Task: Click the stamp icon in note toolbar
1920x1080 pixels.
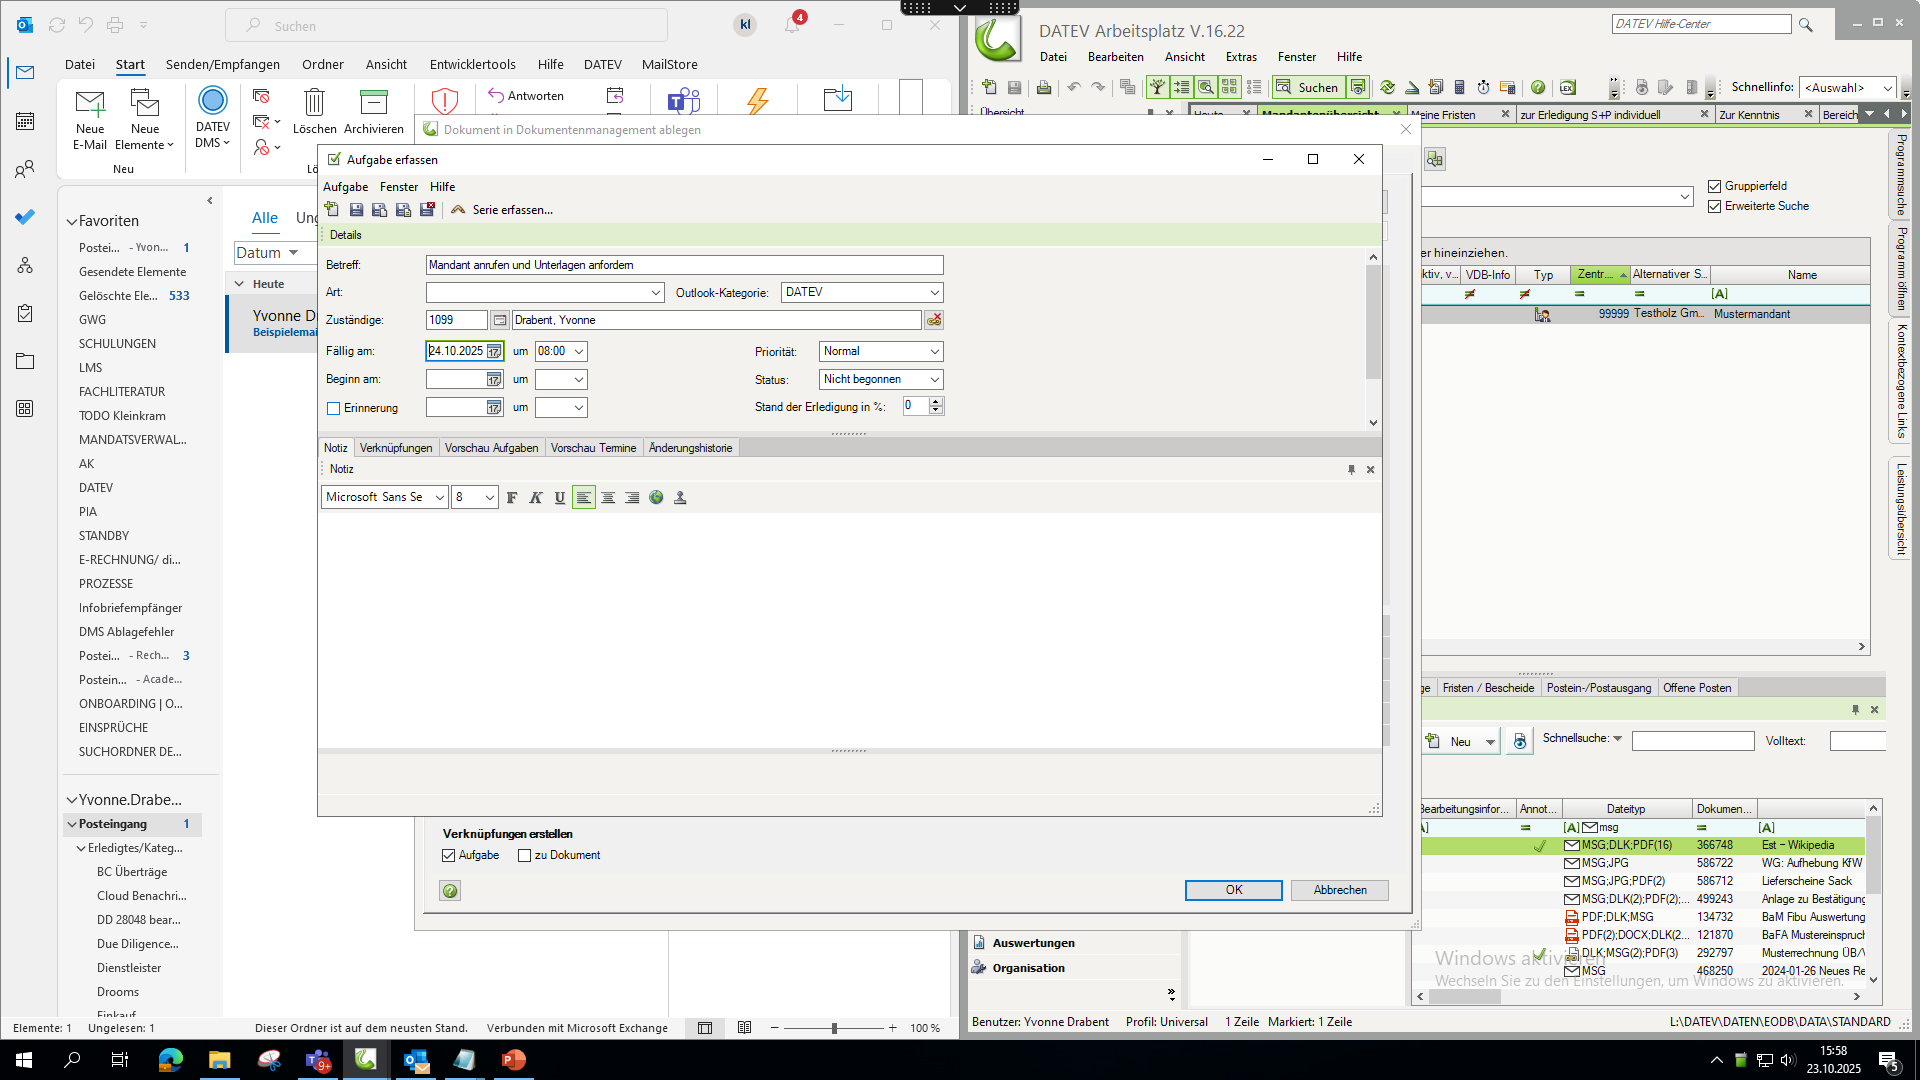Action: (x=680, y=498)
